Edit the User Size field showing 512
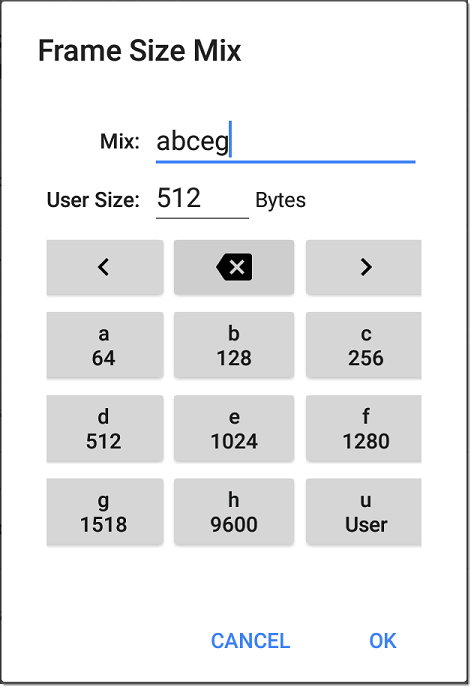 tap(202, 199)
